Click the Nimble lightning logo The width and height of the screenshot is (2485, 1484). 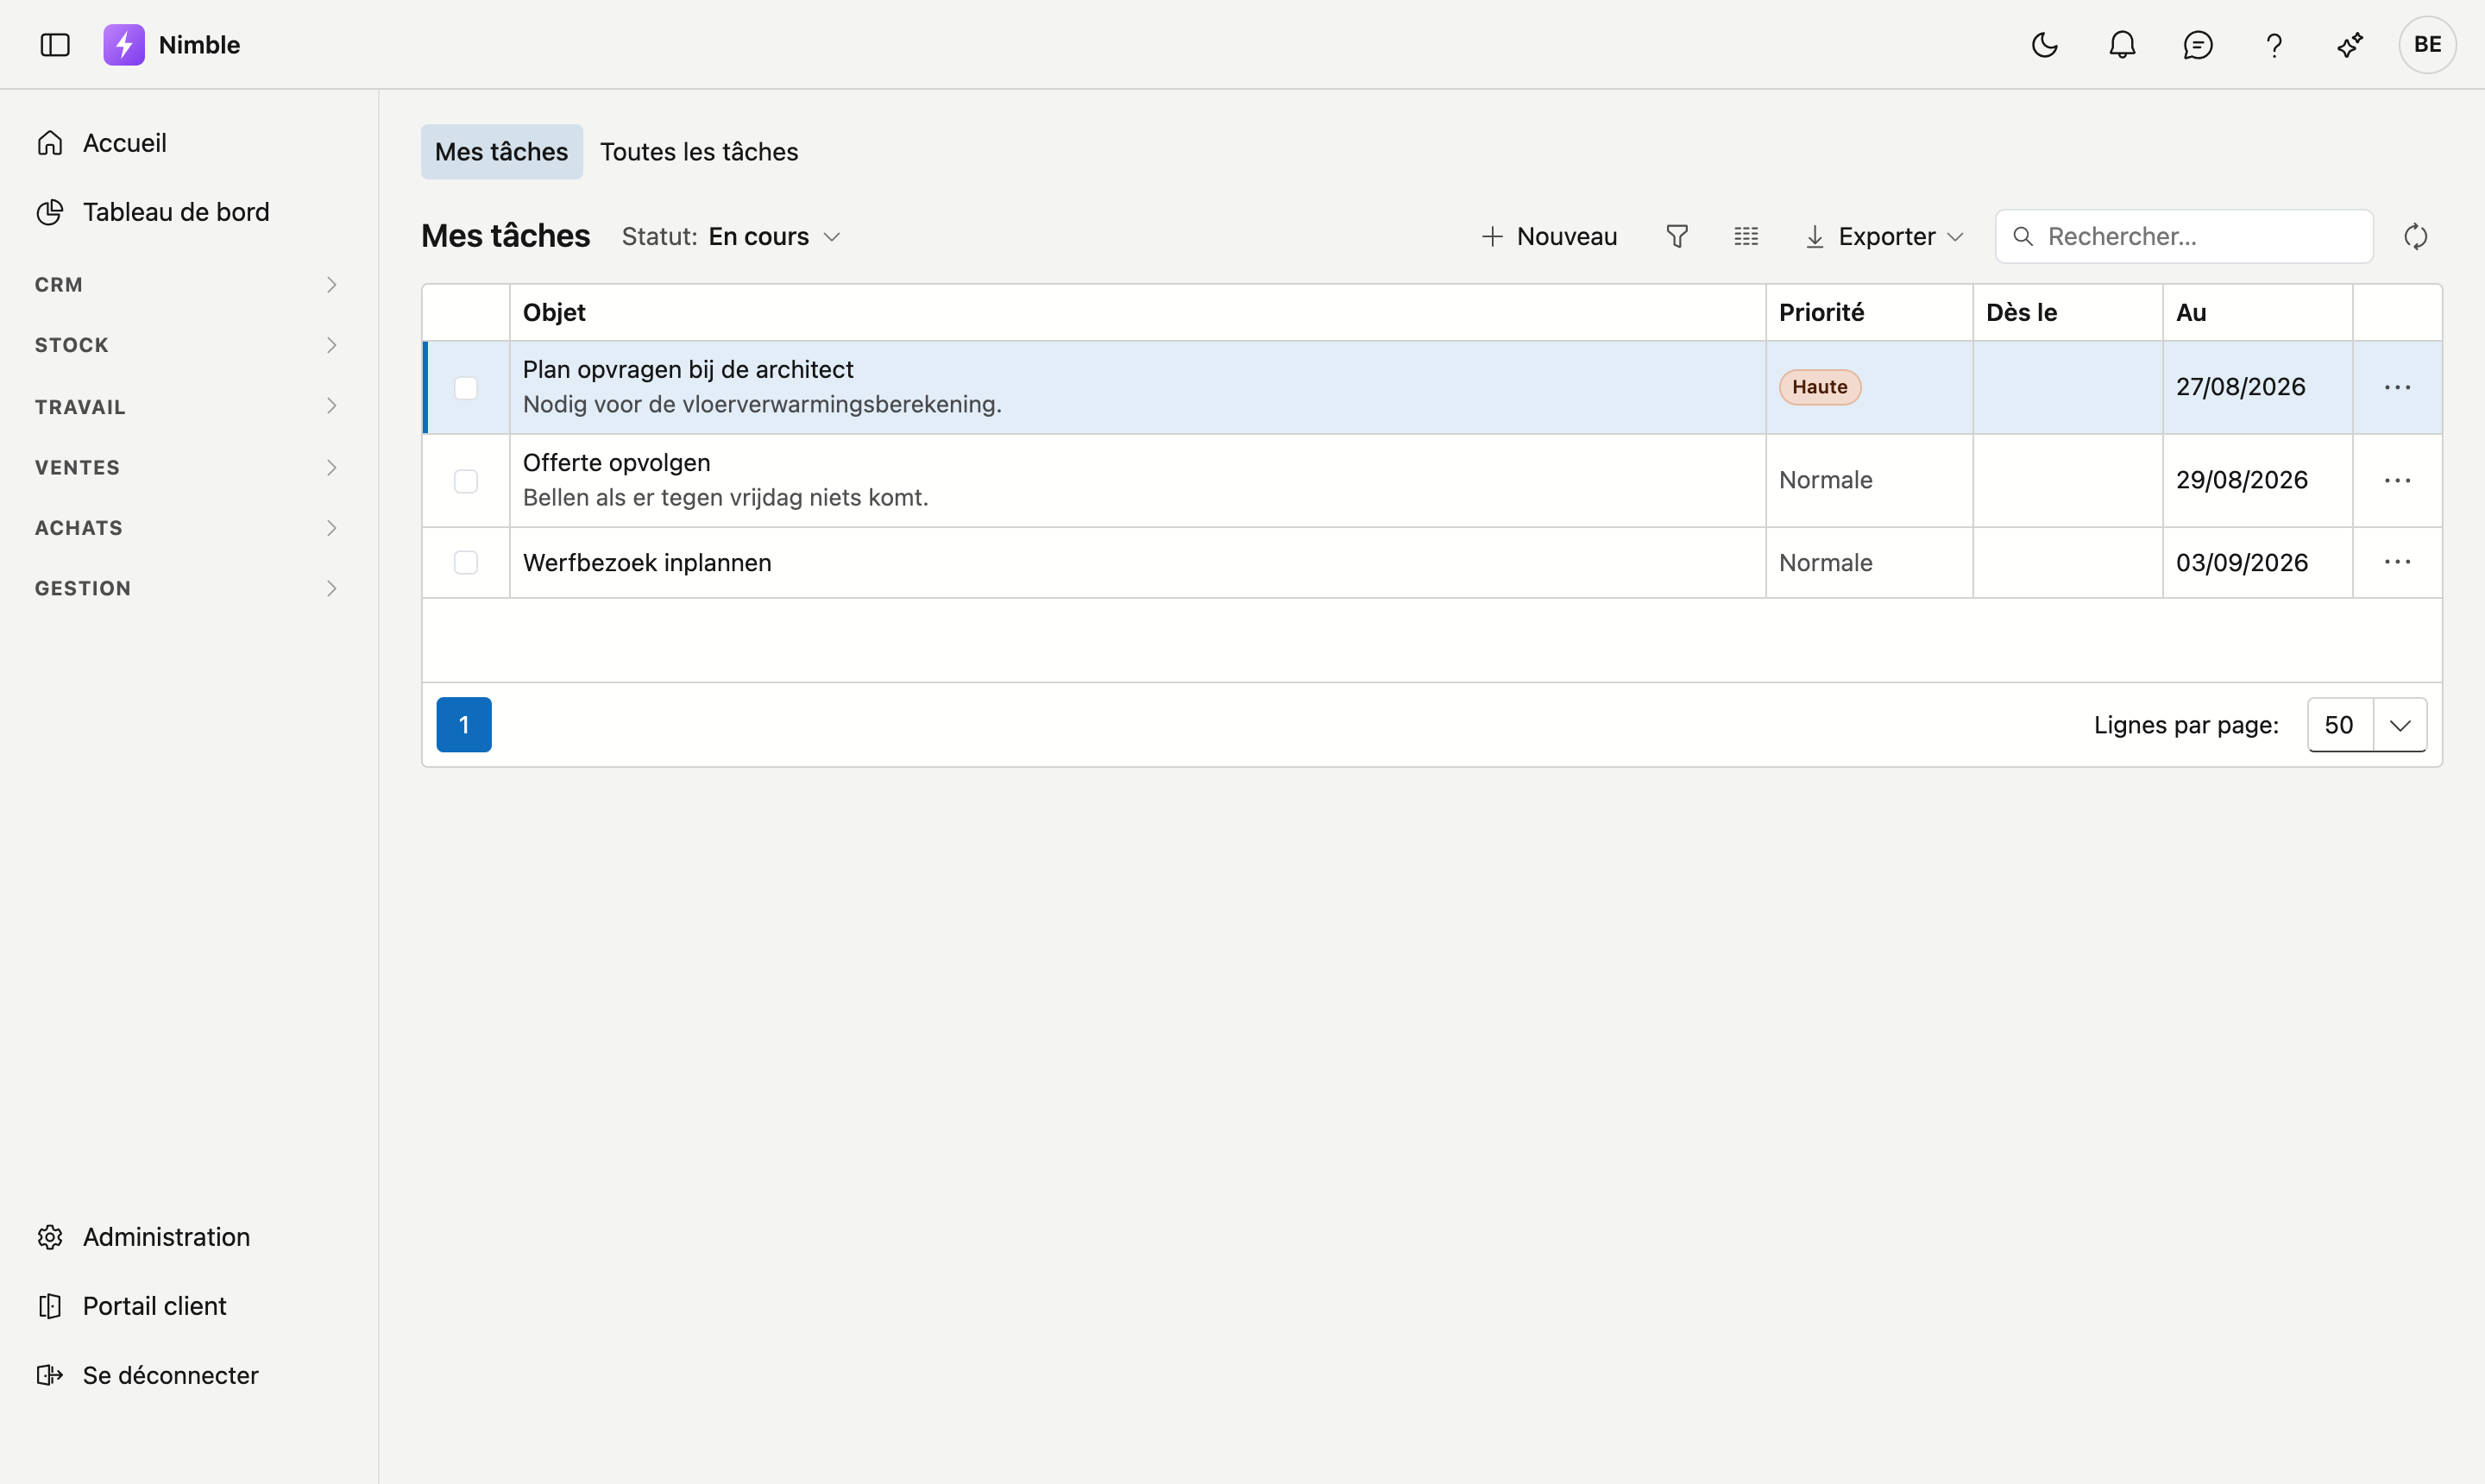point(124,45)
